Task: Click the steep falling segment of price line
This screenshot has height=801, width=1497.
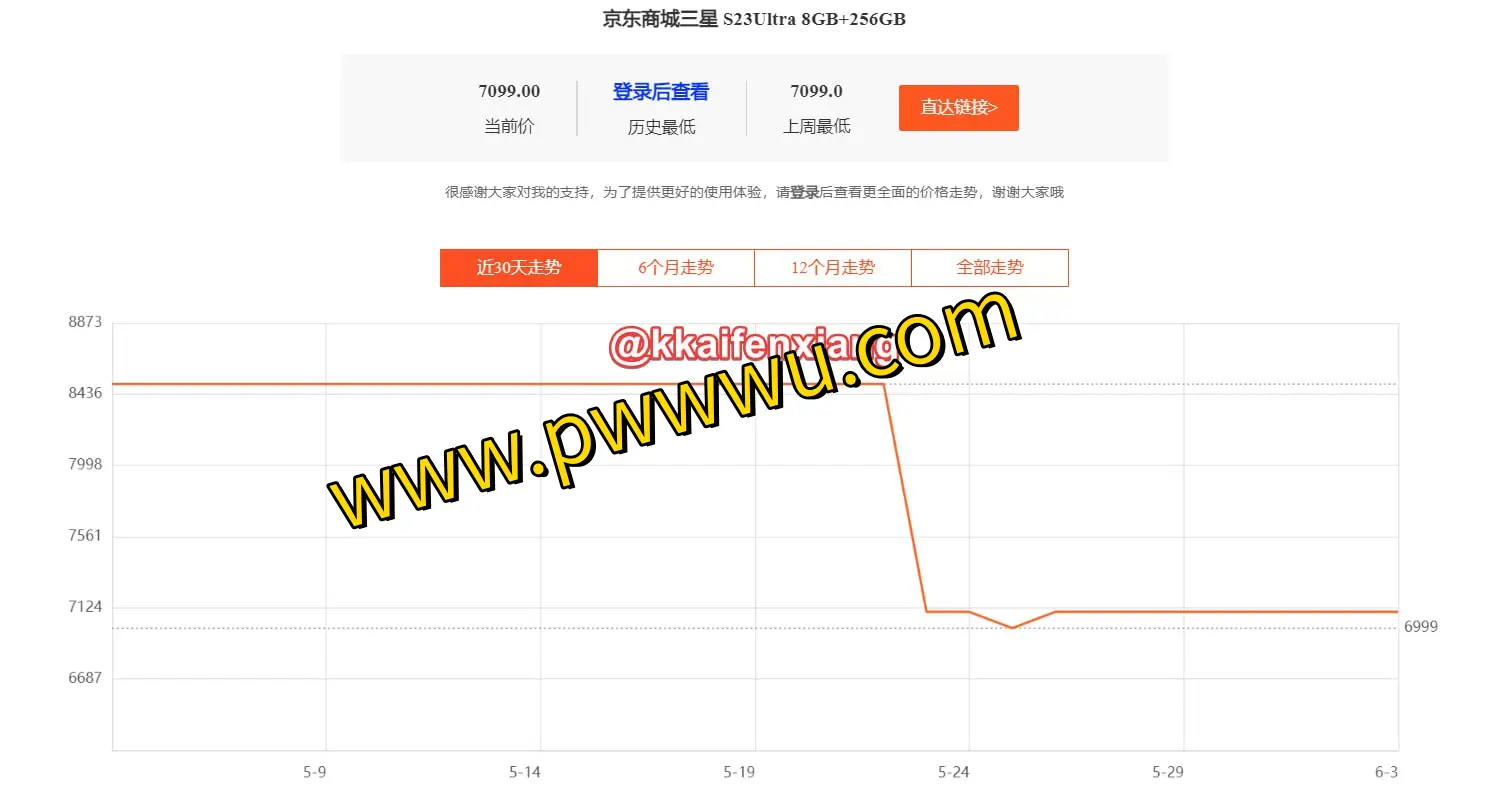Action: 905,497
